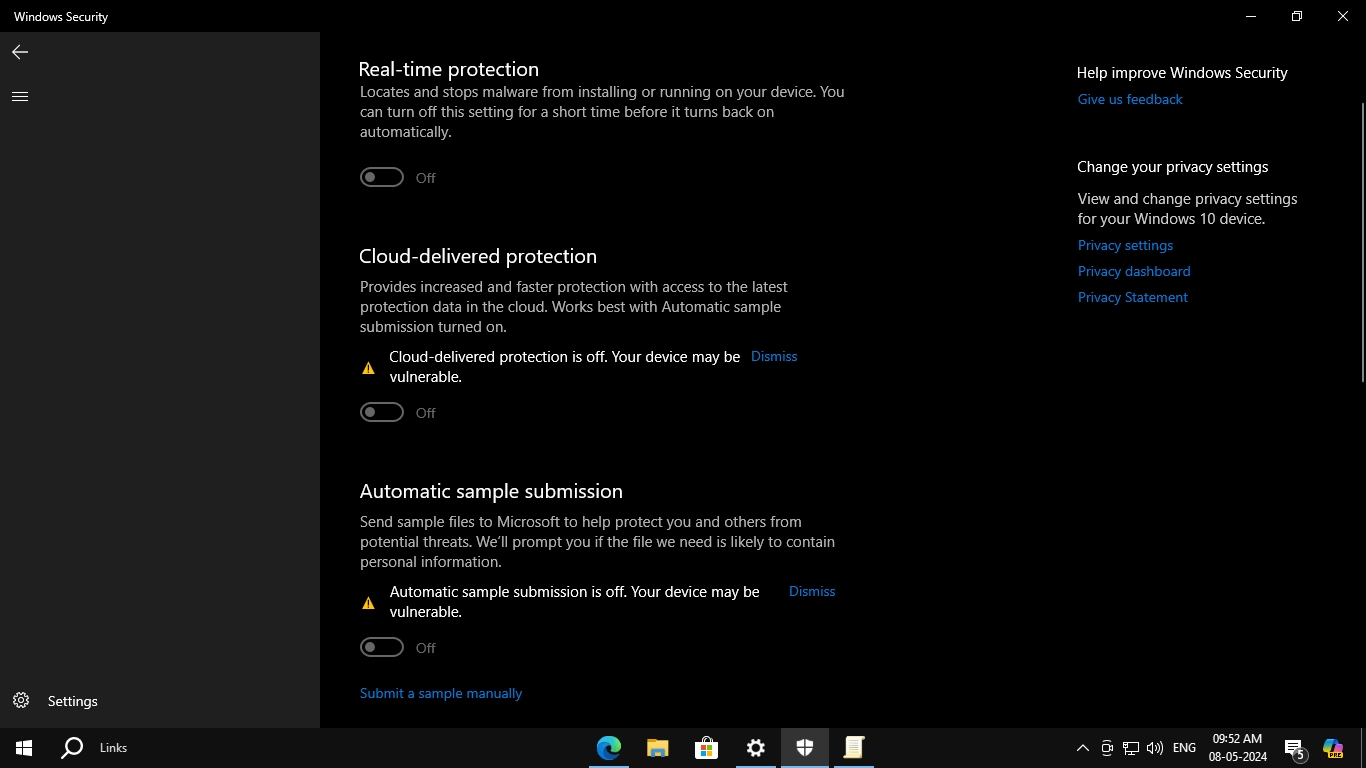Open Microsoft Store from taskbar
Image resolution: width=1366 pixels, height=768 pixels.
point(707,748)
